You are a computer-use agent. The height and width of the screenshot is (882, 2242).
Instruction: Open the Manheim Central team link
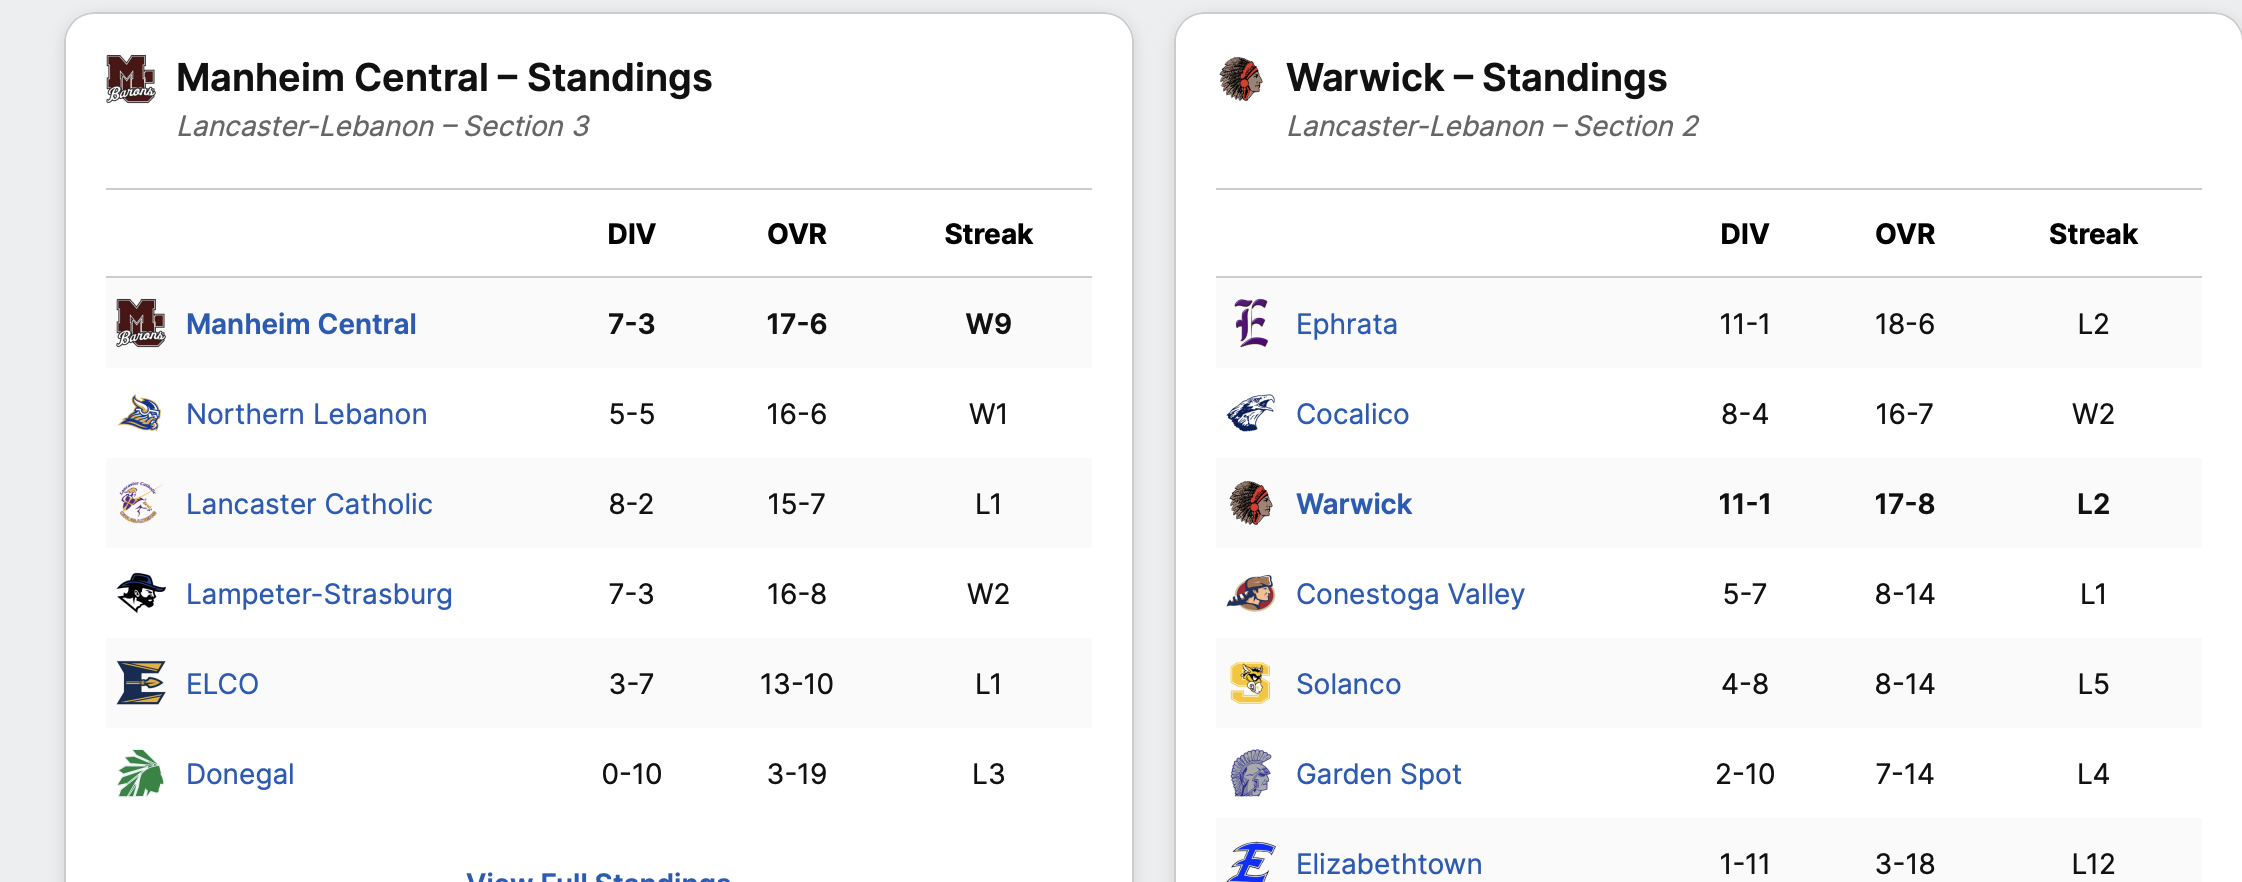301,324
